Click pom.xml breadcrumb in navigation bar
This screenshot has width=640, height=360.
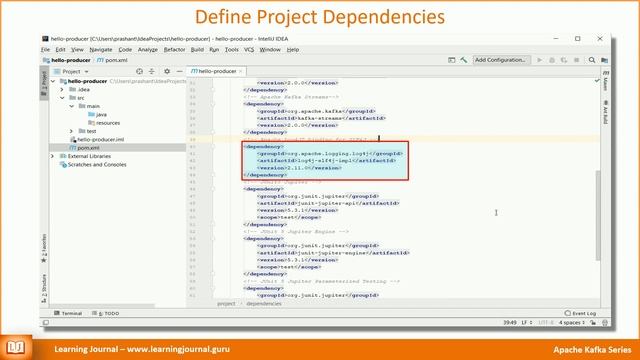[113, 60]
